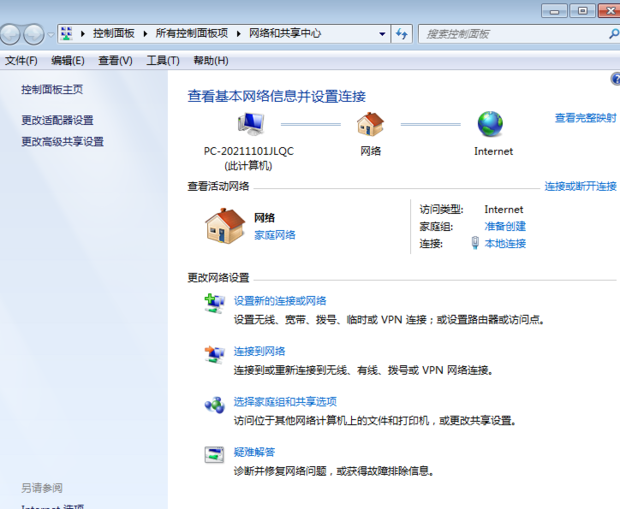The height and width of the screenshot is (509, 620).
Task: Click the network house icon in the map
Action: 370,124
